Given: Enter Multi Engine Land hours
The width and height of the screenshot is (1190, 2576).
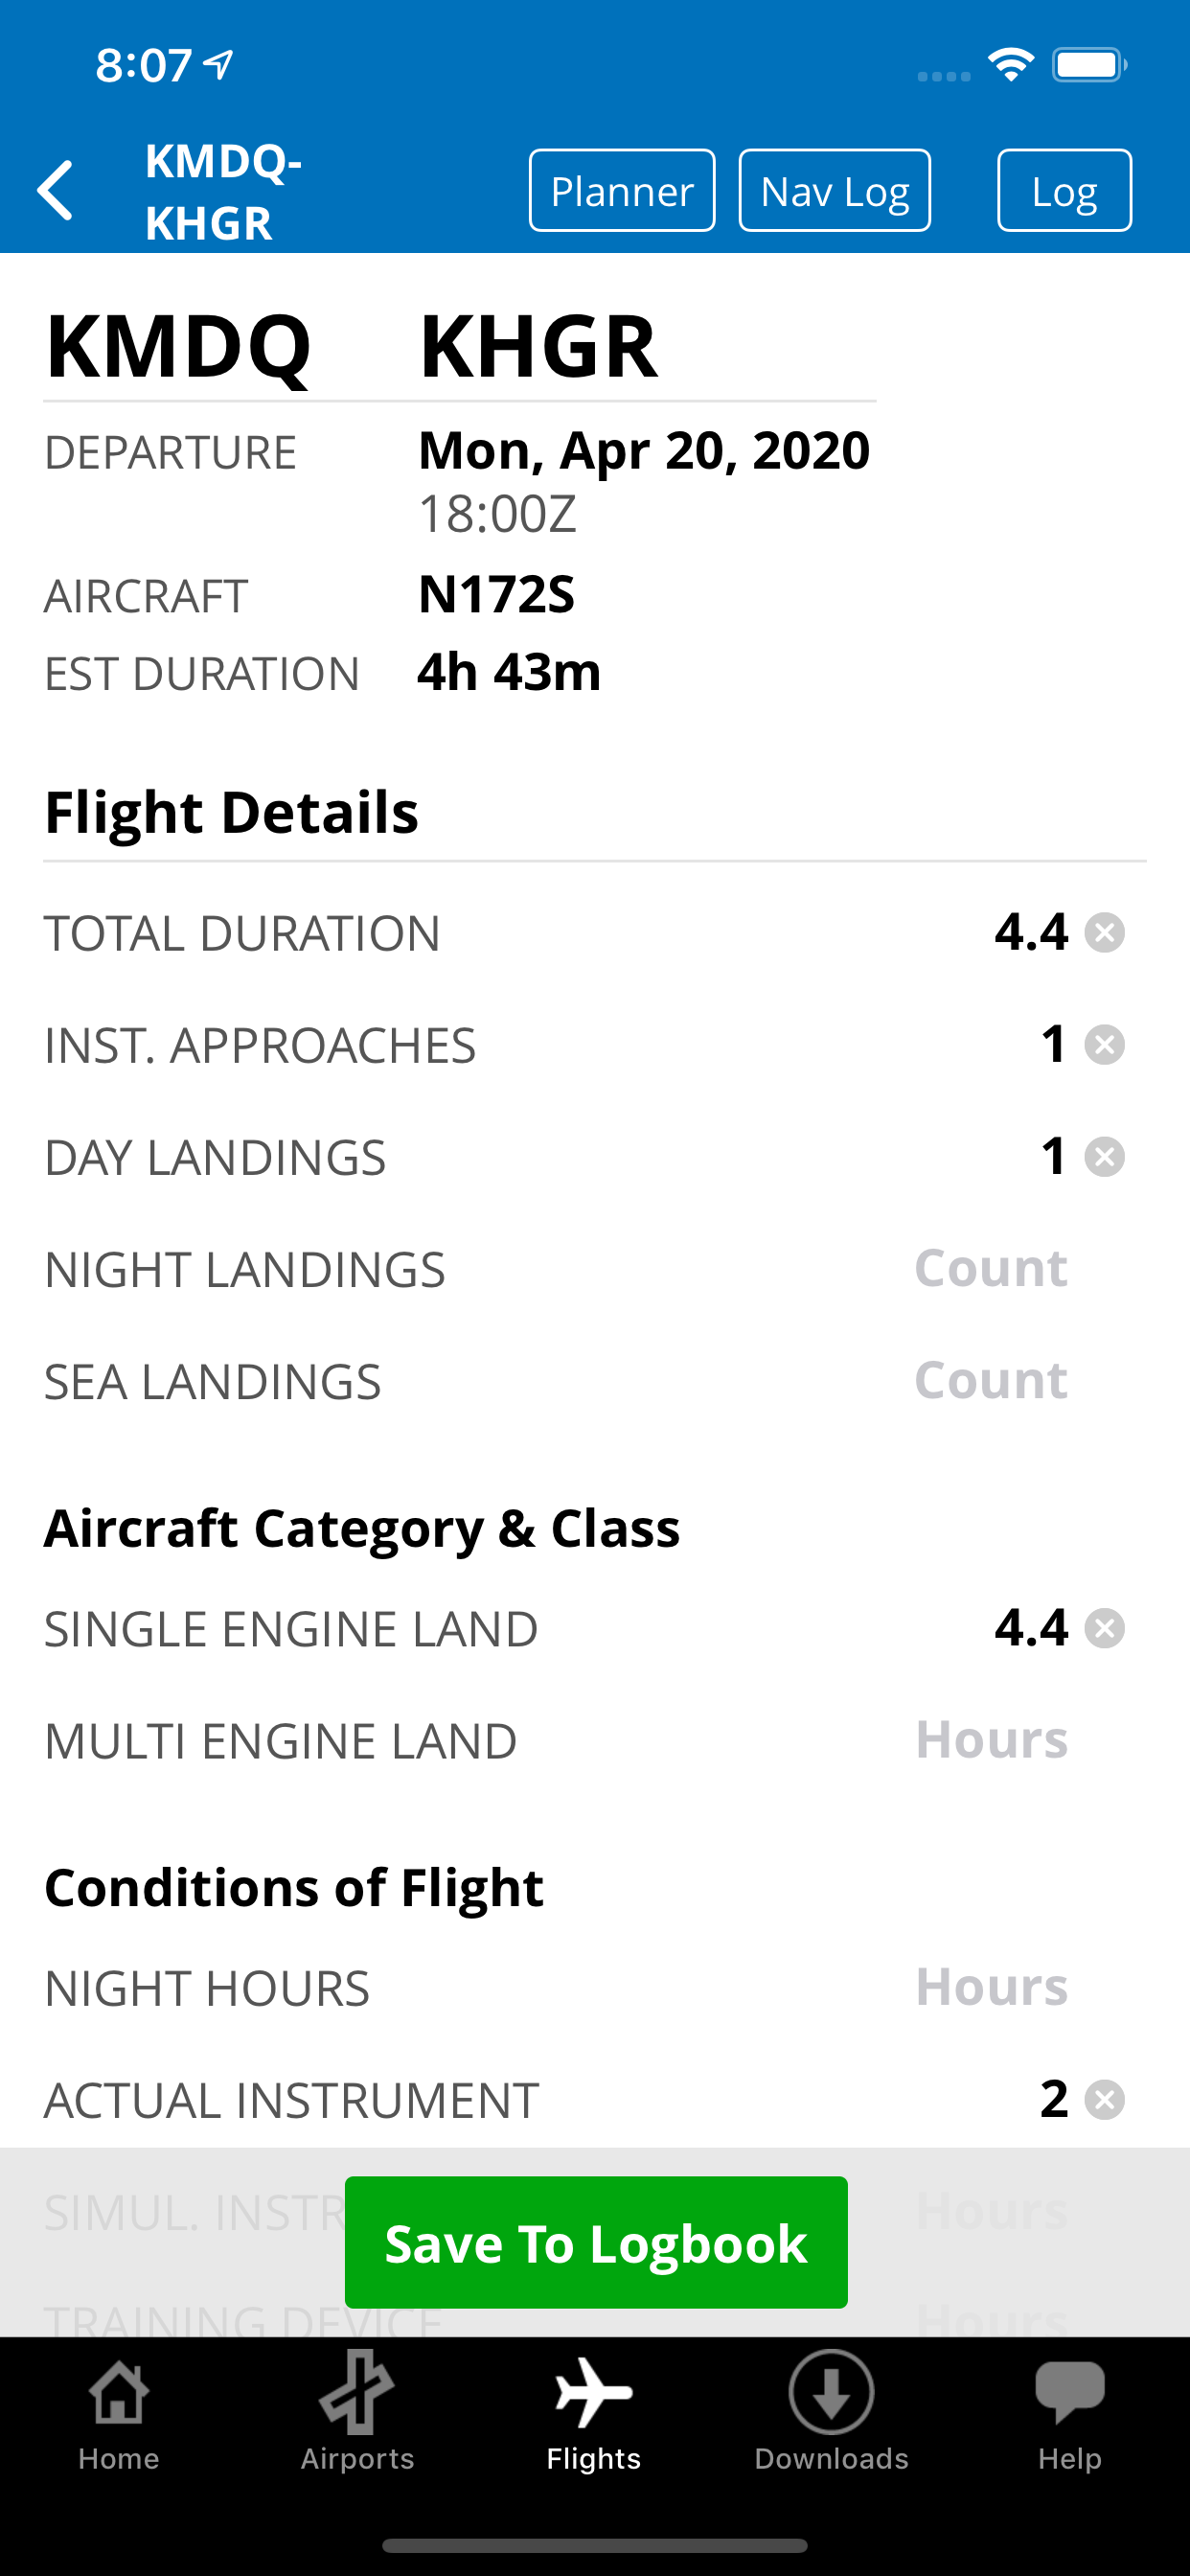Looking at the screenshot, I should pyautogui.click(x=990, y=1741).
